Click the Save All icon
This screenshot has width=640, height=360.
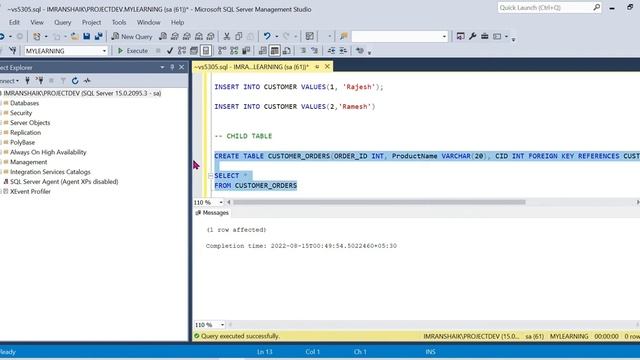[x=98, y=36]
